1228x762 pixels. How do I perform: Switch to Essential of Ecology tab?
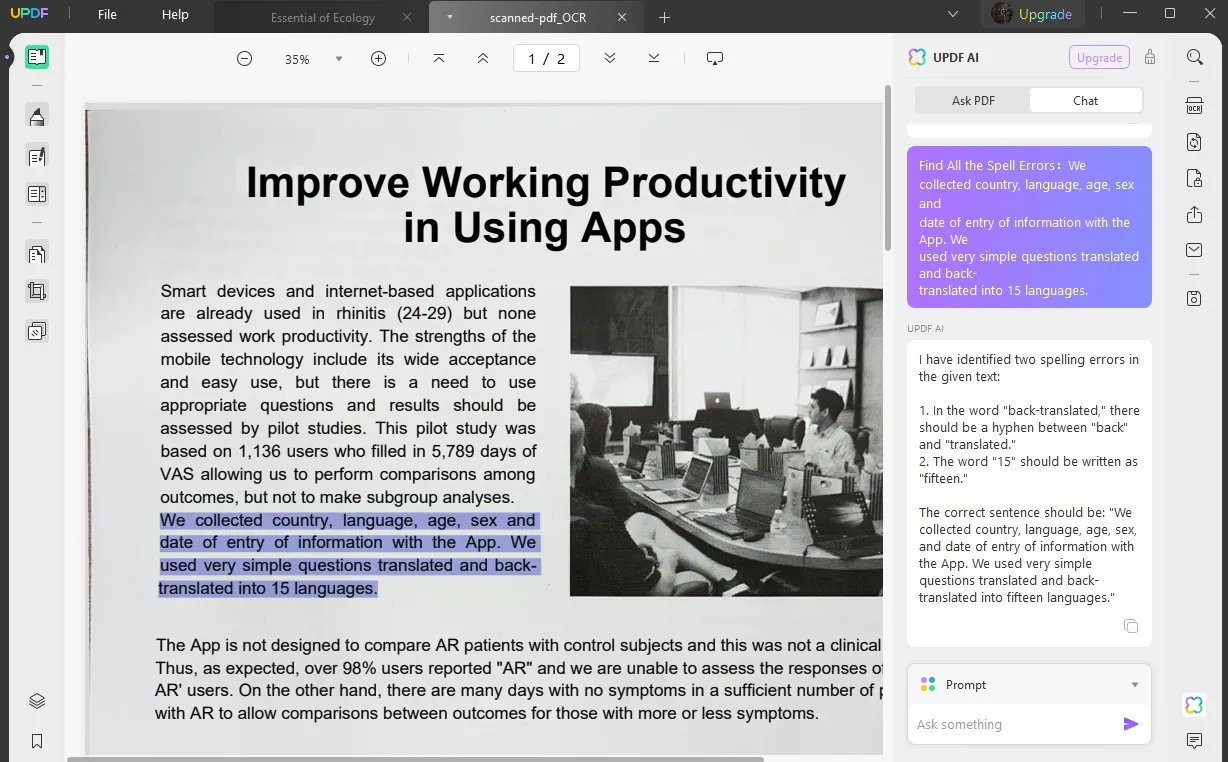[x=323, y=17]
